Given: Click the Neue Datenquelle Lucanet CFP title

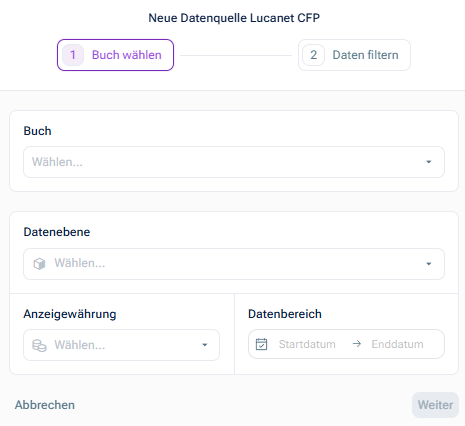Looking at the screenshot, I should pos(234,18).
